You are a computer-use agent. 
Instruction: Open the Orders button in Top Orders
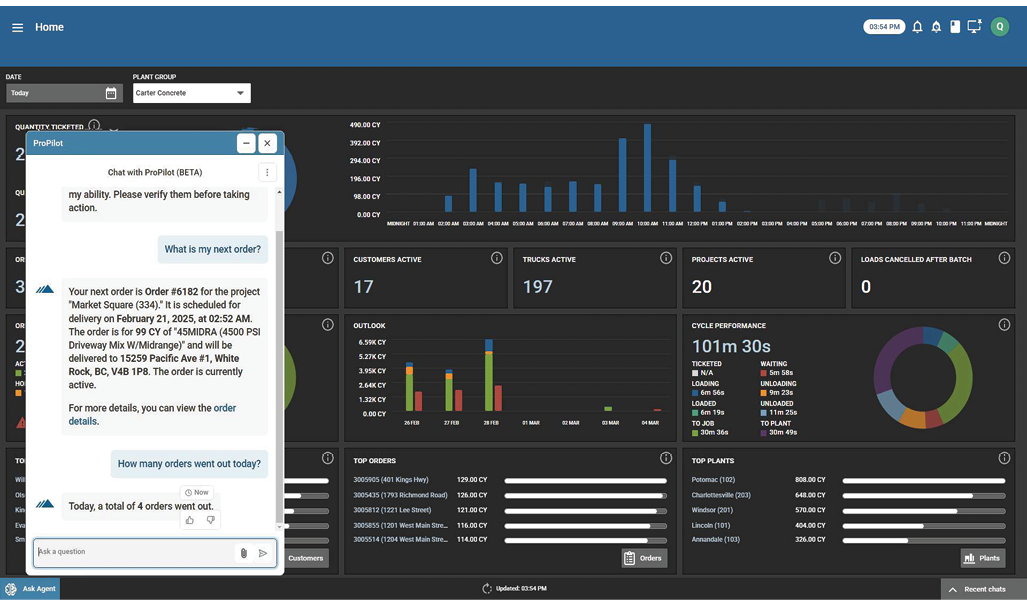point(644,558)
